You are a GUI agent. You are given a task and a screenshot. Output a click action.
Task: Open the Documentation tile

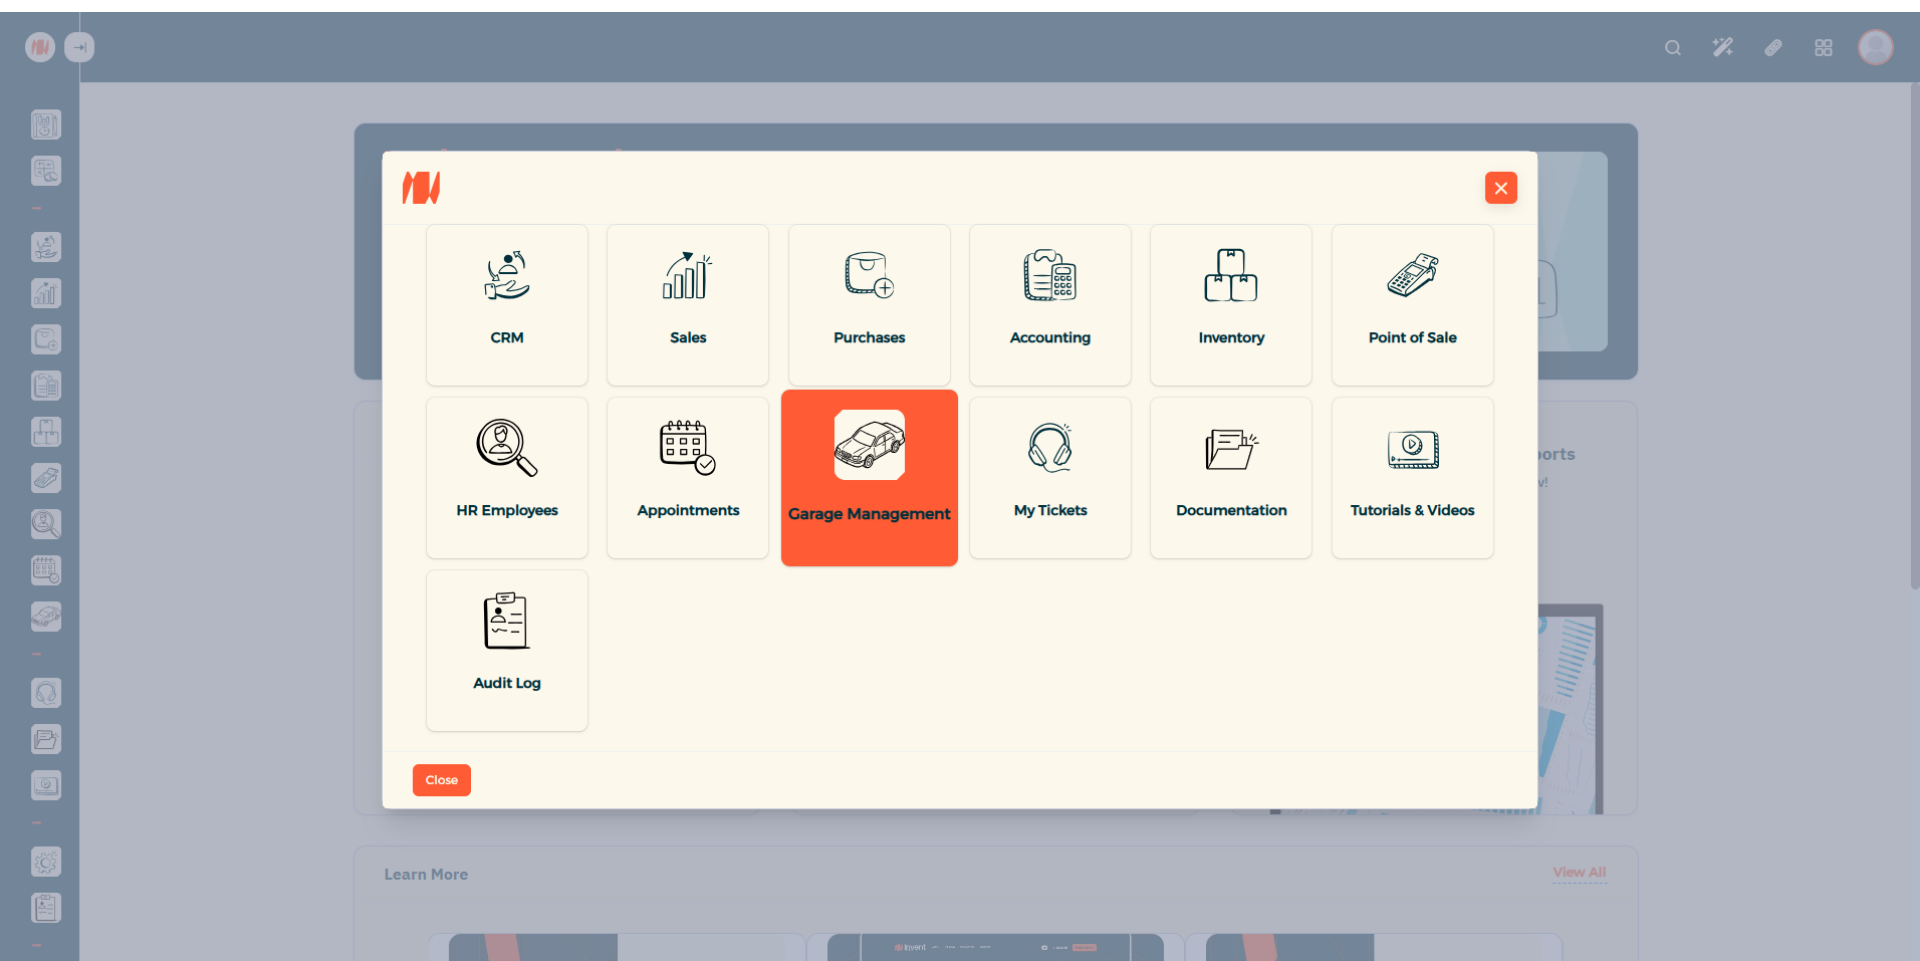point(1231,477)
